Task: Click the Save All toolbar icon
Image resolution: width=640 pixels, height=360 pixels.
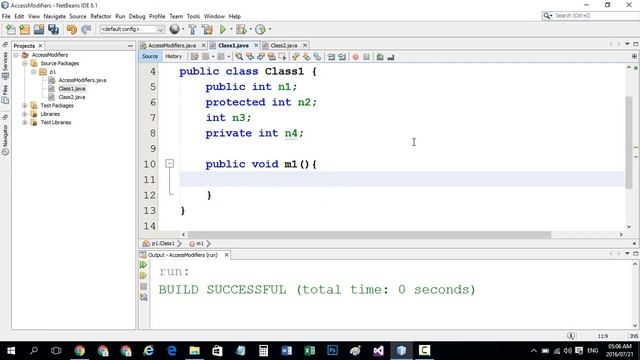Action: pyautogui.click(x=53, y=29)
